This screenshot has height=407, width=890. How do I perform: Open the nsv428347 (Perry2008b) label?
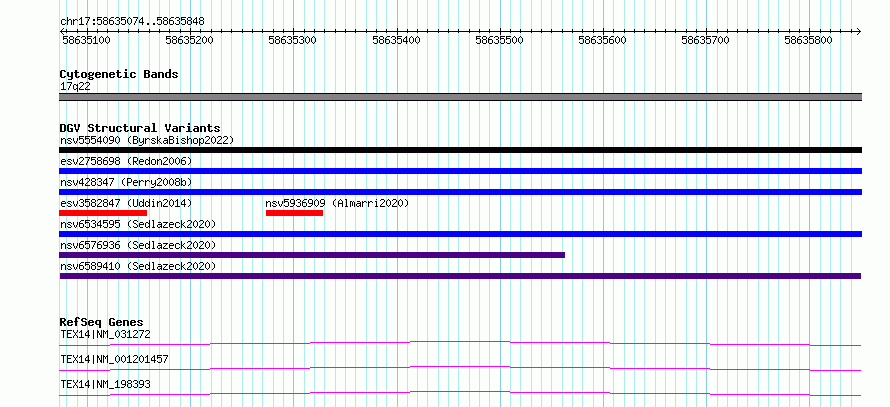coord(126,182)
